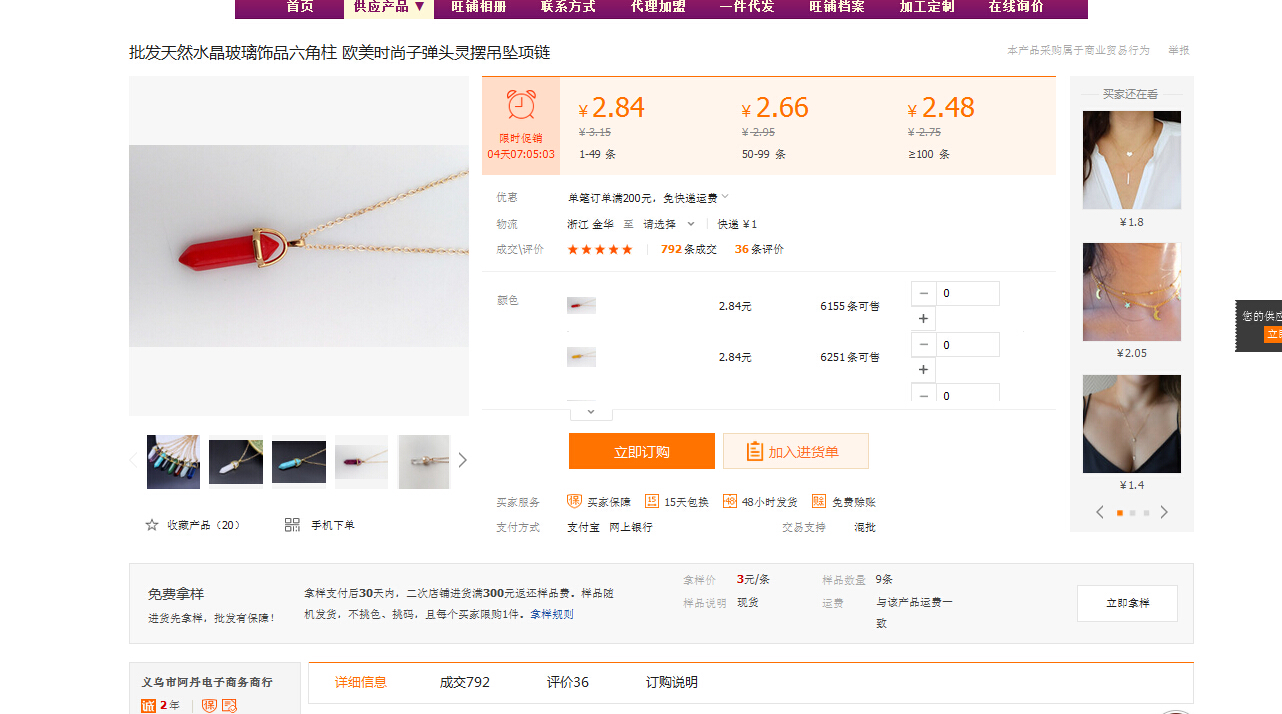Expand the color options list
Screen dimensions: 1282x714
point(590,411)
